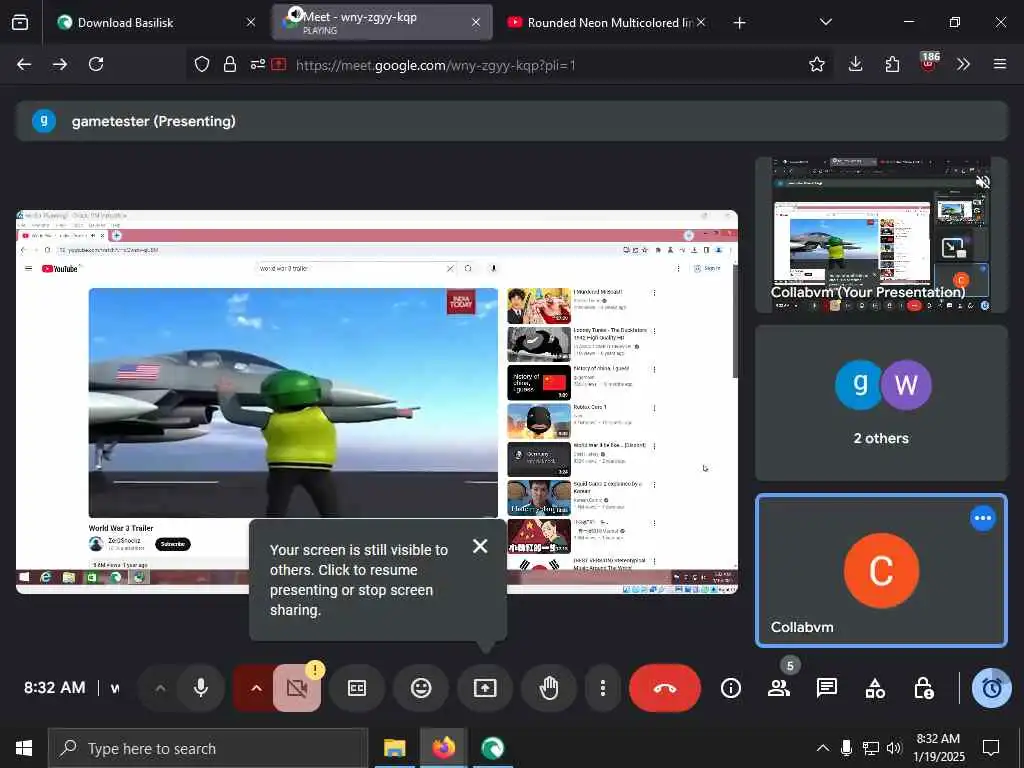The image size is (1024, 768).
Task: Show the participants people panel
Action: (778, 688)
